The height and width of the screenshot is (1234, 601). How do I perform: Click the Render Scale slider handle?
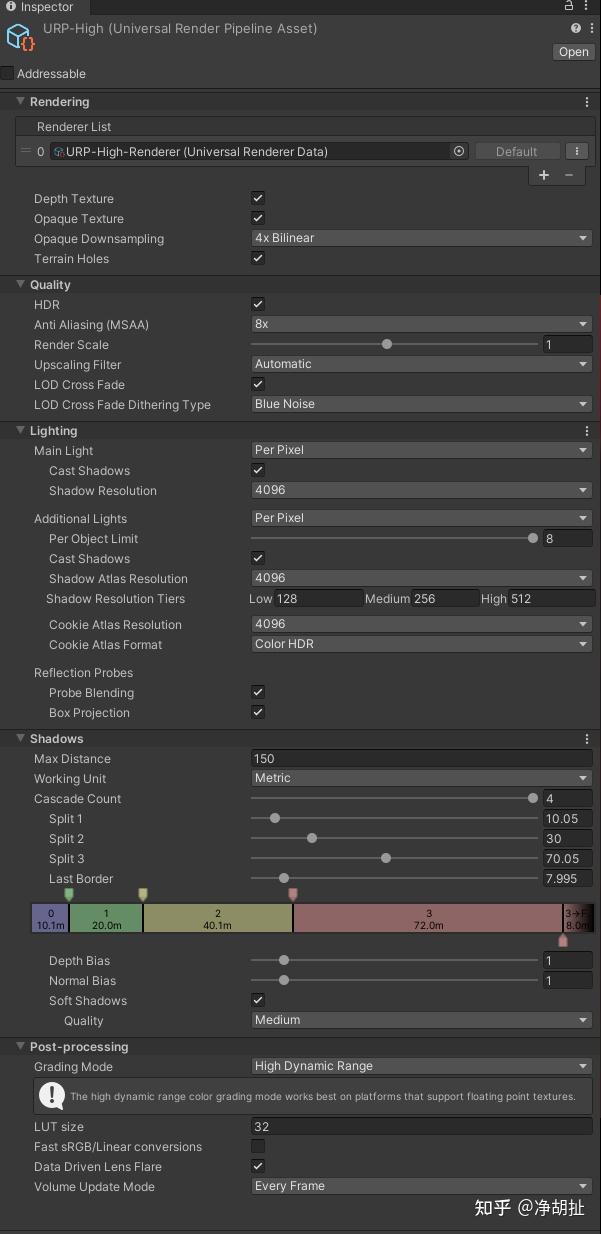coord(387,344)
